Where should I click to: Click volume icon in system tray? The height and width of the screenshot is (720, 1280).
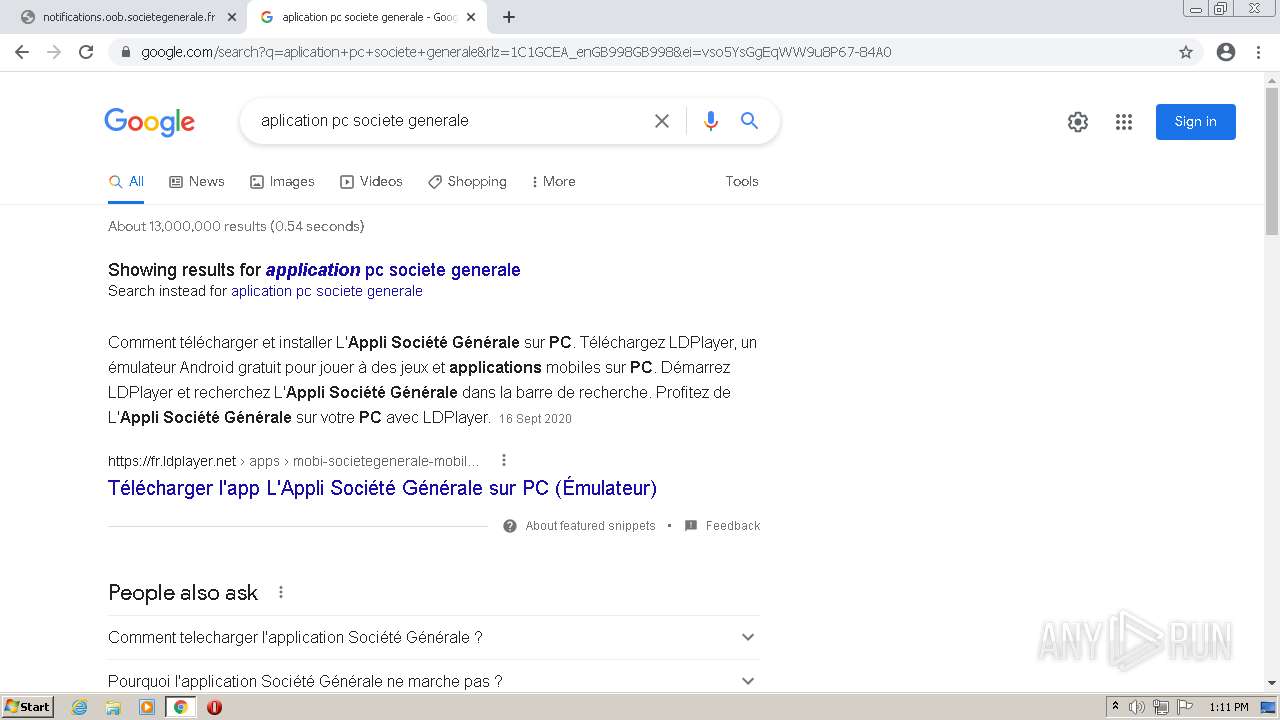point(1138,707)
